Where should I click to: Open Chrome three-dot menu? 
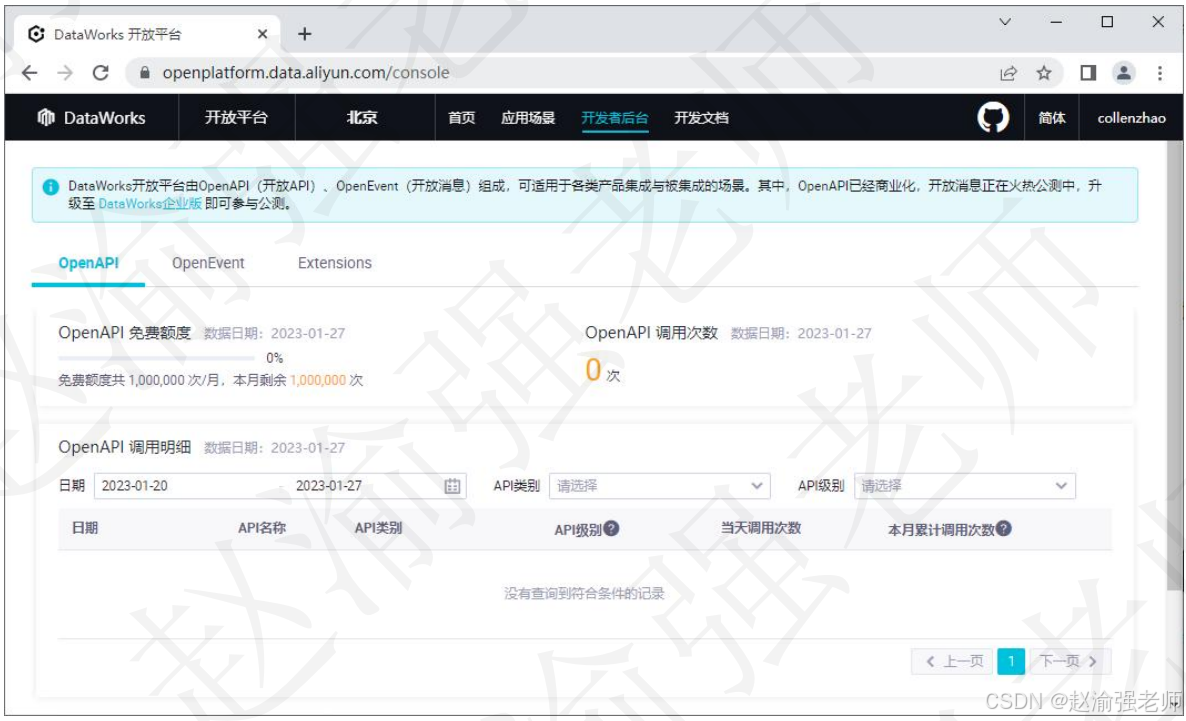[x=1160, y=73]
